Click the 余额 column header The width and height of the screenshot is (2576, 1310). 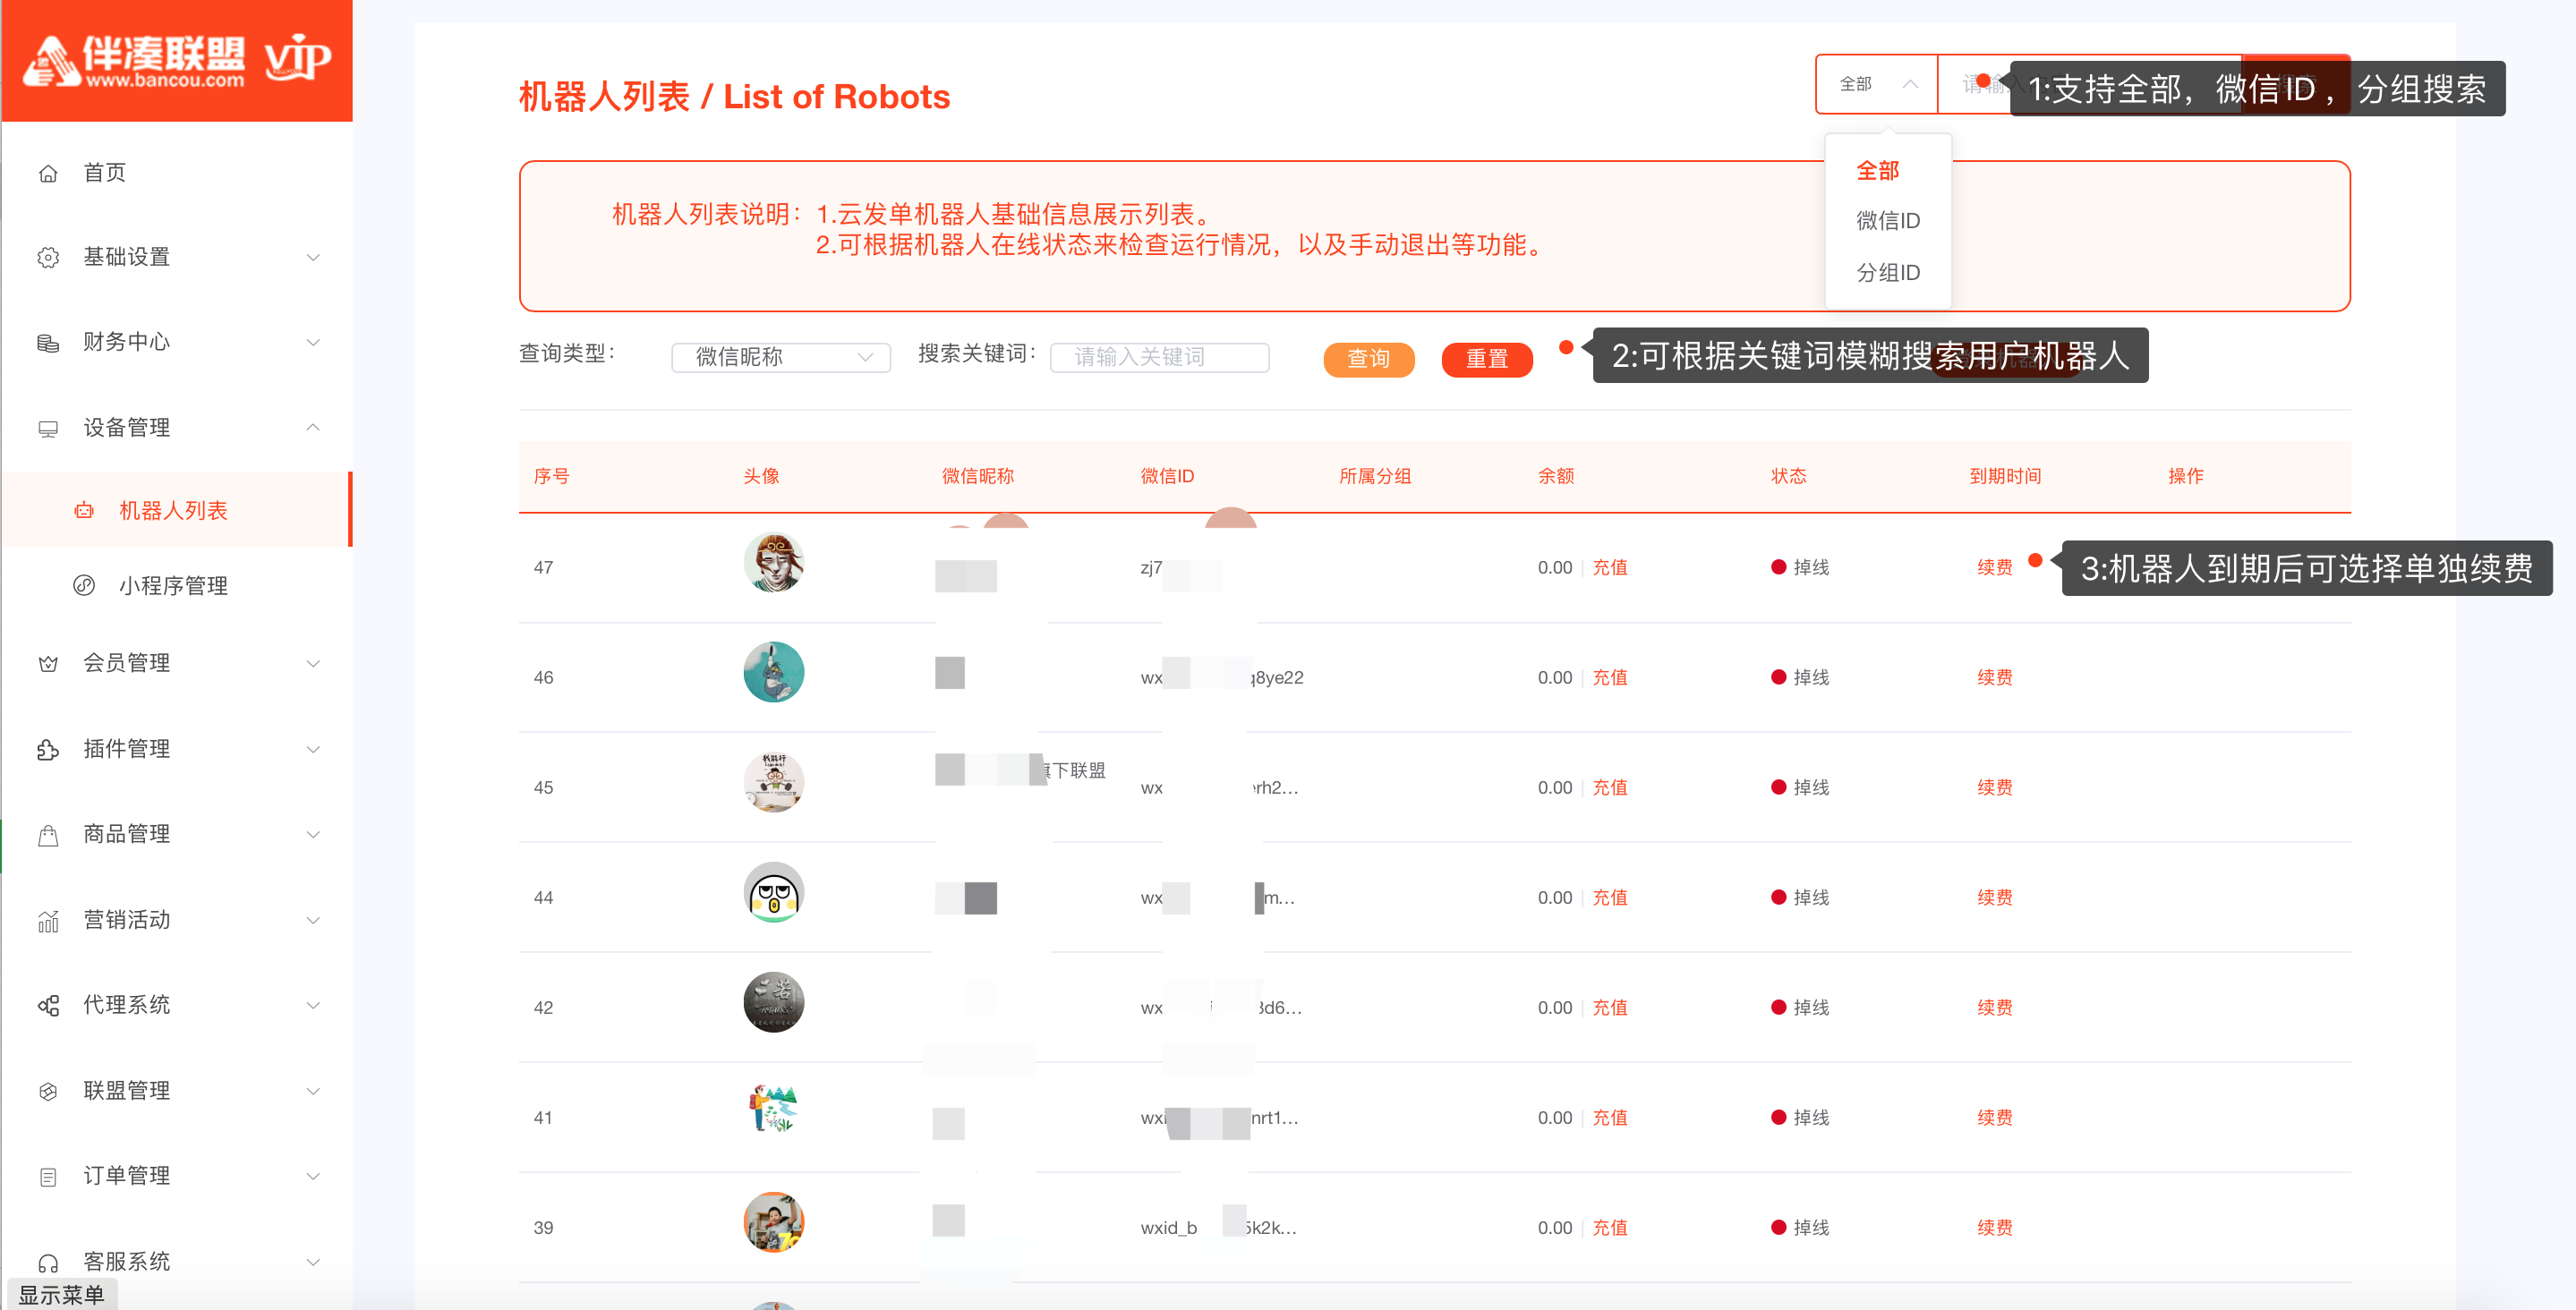tap(1556, 476)
